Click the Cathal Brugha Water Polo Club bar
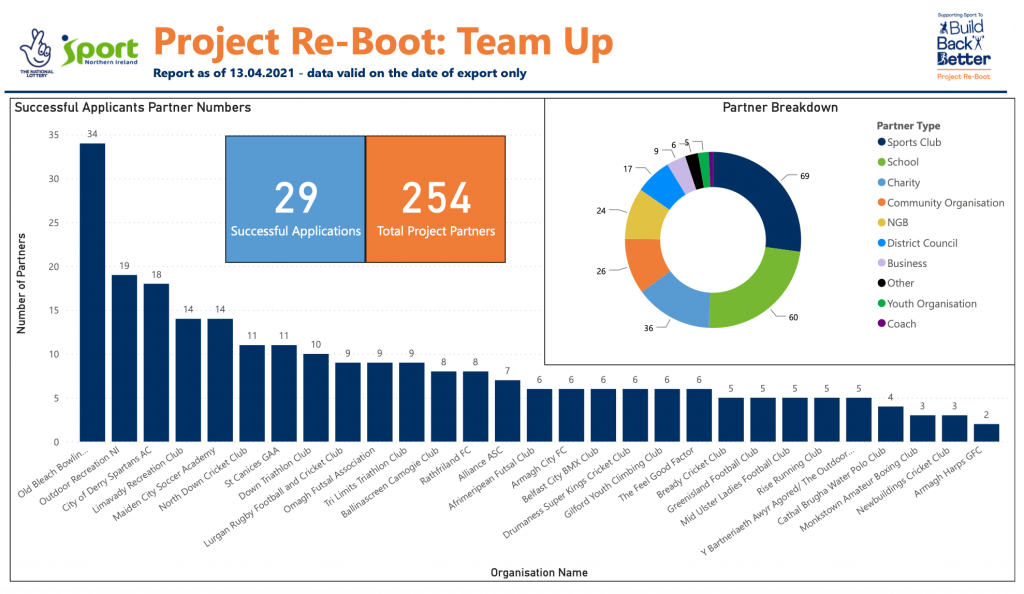The height and width of the screenshot is (594, 1024). click(891, 424)
